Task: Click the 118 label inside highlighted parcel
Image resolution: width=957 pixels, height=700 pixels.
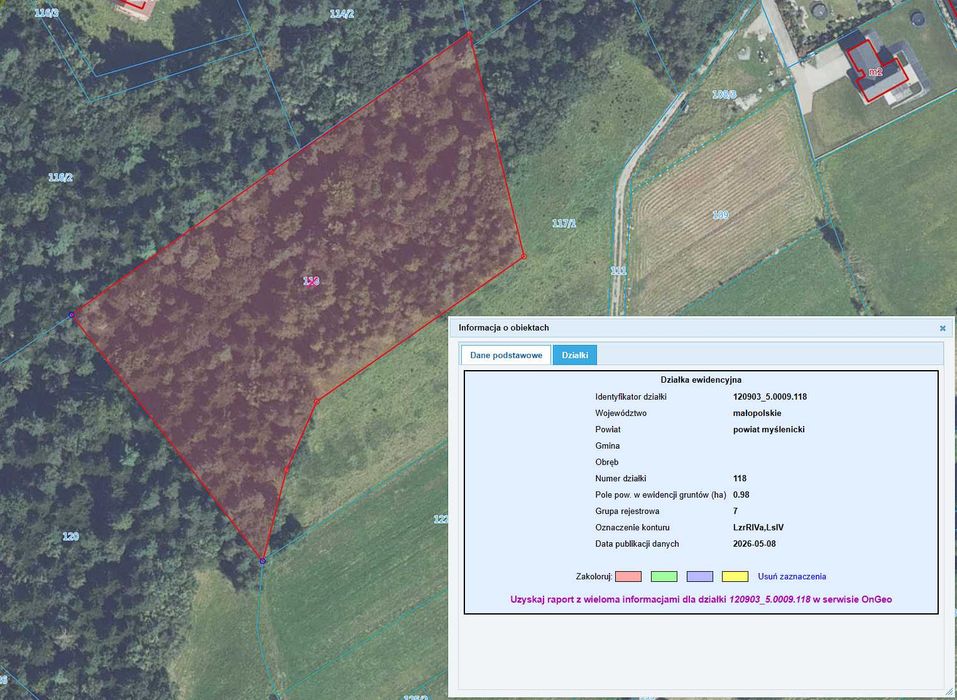Action: 311,281
